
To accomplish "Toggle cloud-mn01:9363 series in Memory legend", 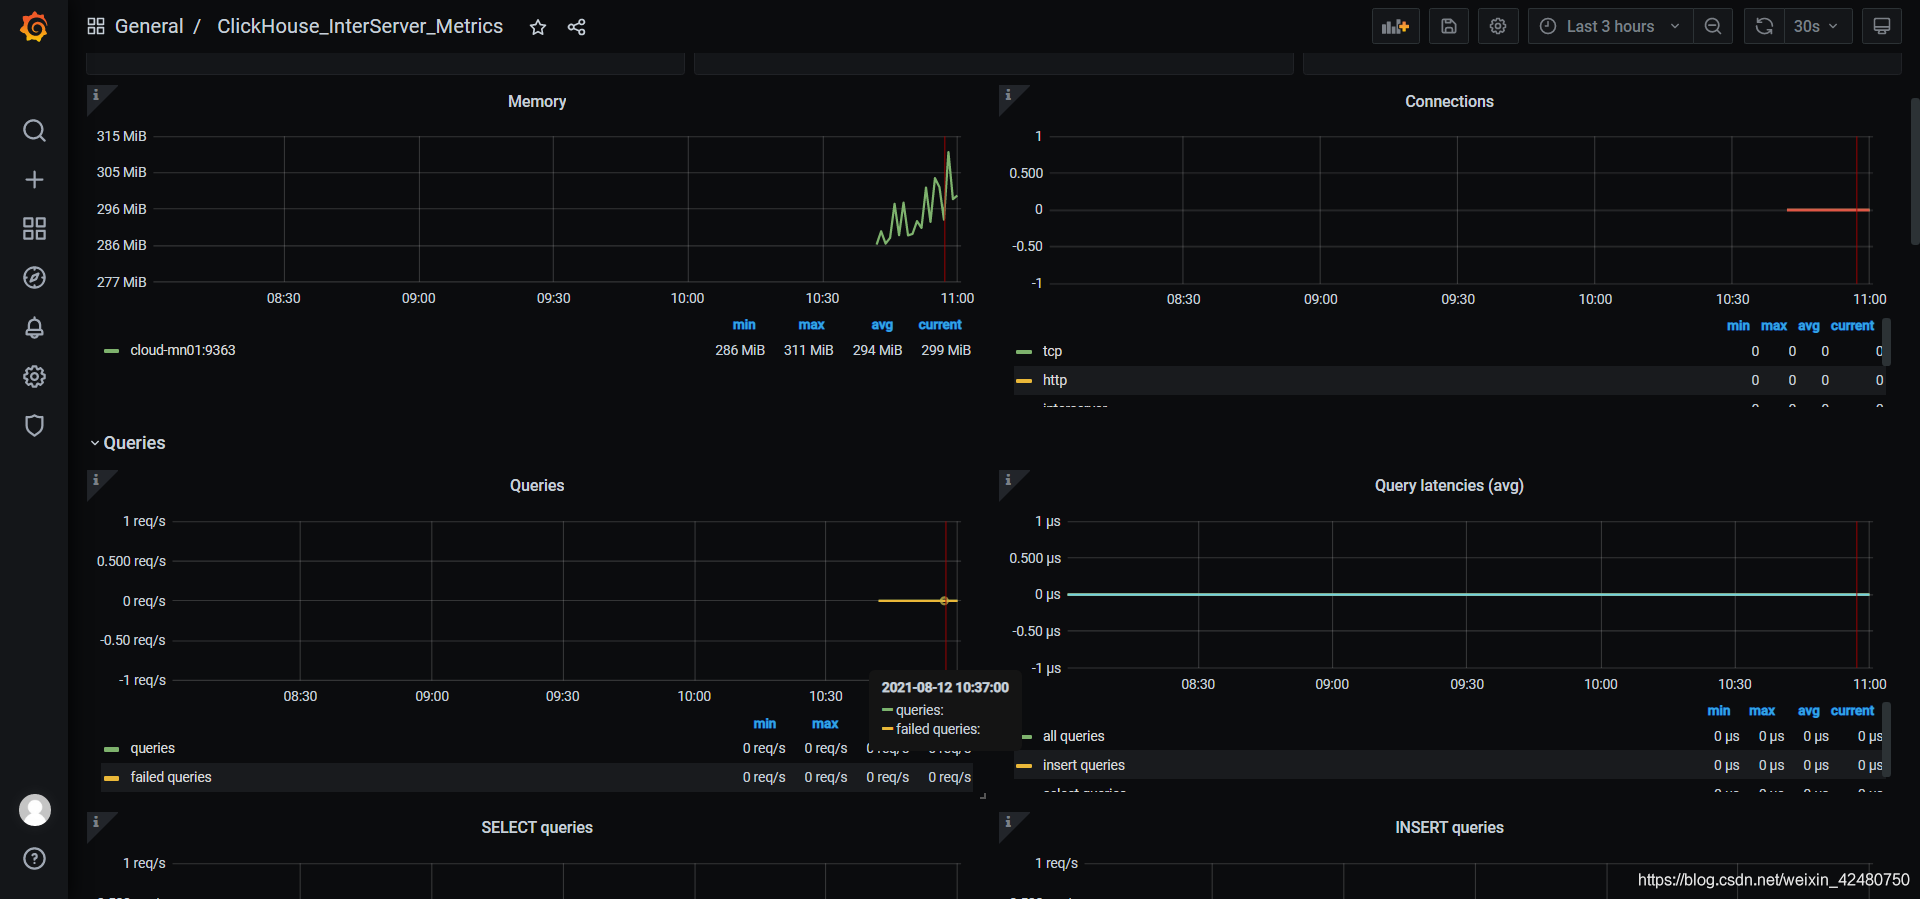I will [183, 350].
